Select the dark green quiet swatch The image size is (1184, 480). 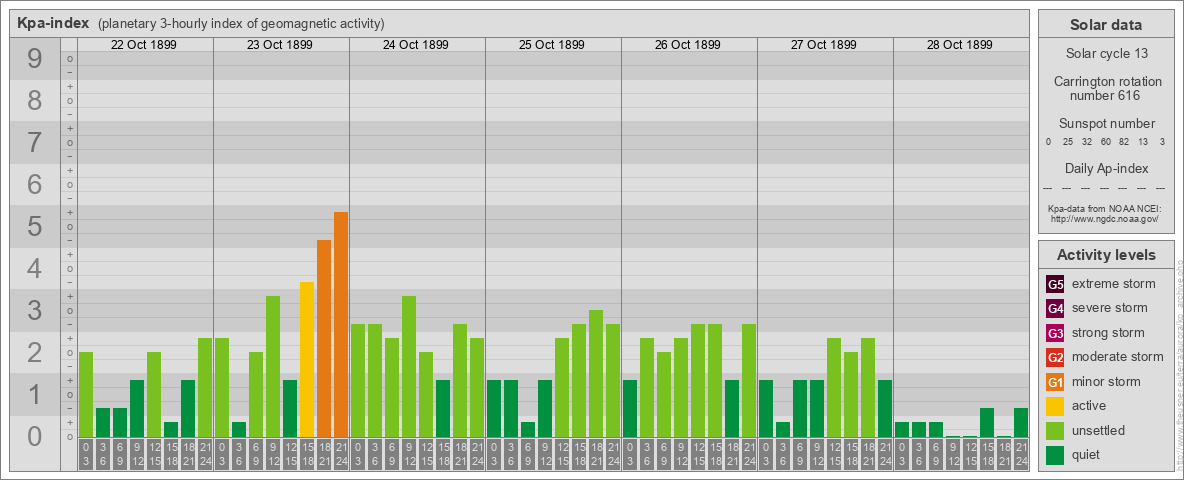tap(1055, 455)
